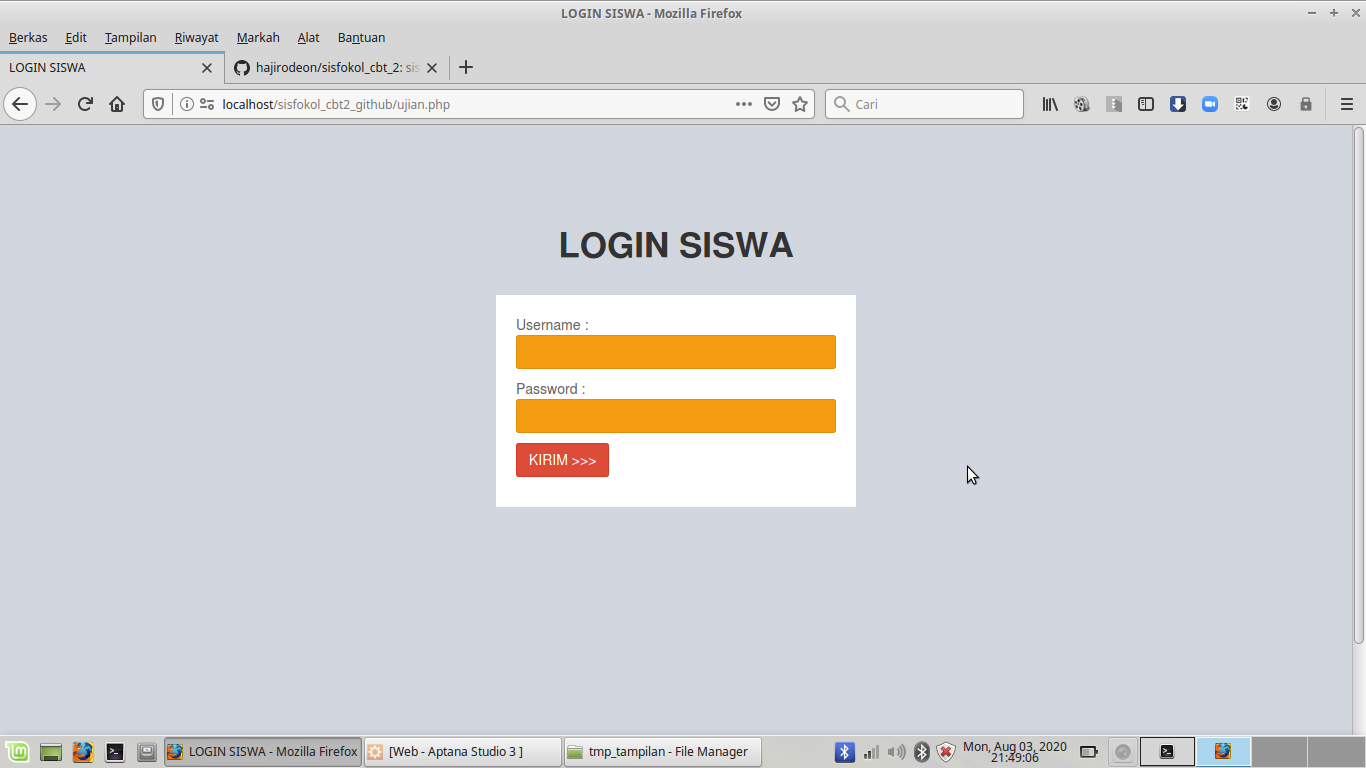Click the film reel extension icon

1082,104
